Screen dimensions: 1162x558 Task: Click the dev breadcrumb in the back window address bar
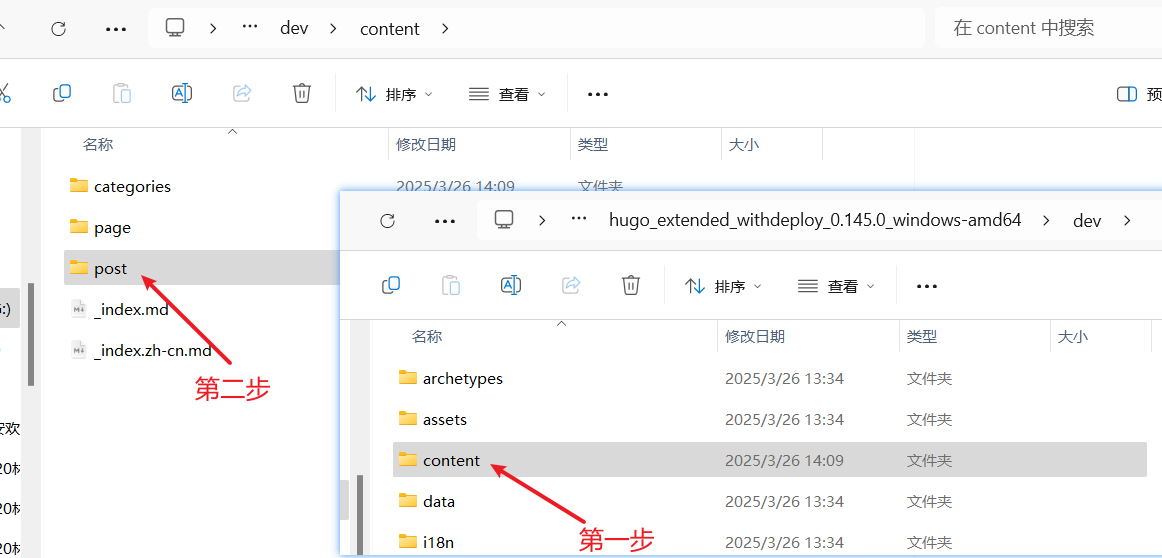coord(294,28)
